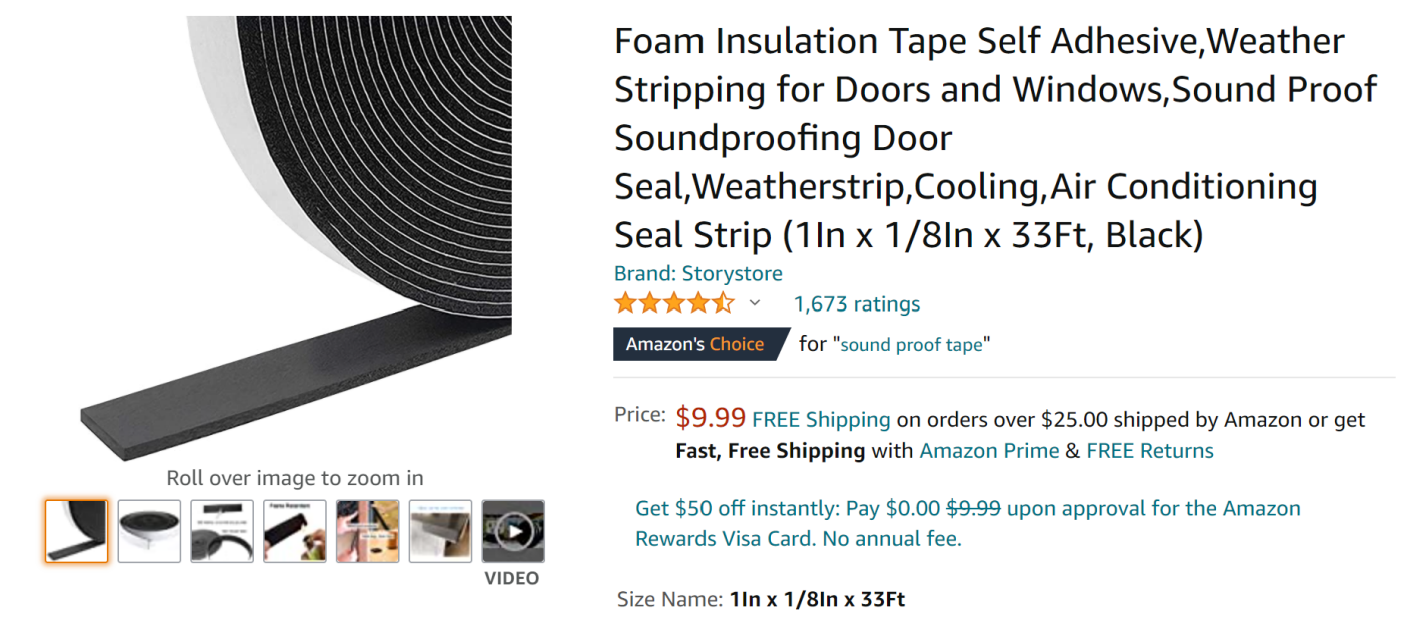This screenshot has height=620, width=1404.
Task: Click the Brand: Storystore link
Action: 698,273
